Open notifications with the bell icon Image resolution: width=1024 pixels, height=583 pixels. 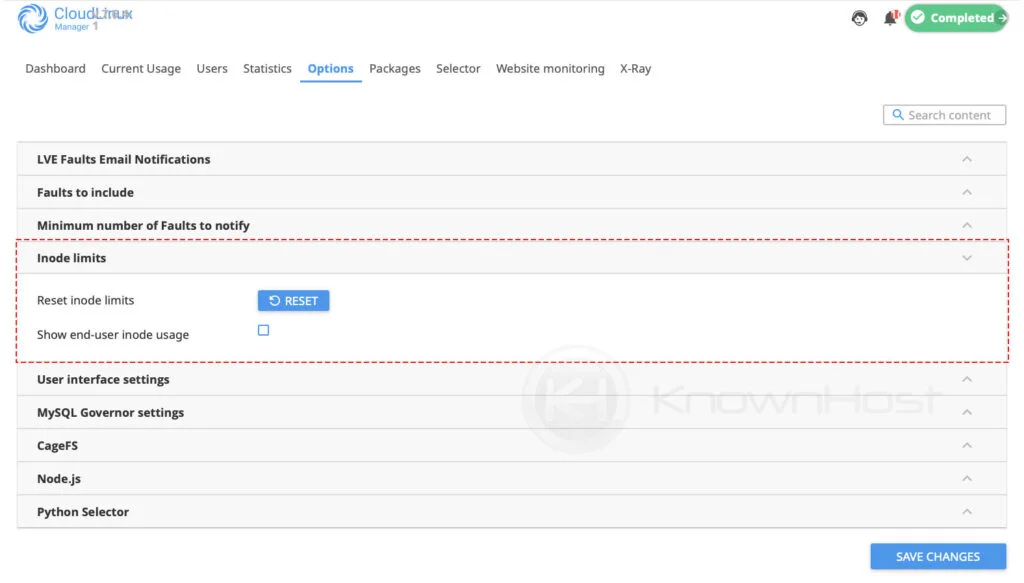click(x=889, y=18)
